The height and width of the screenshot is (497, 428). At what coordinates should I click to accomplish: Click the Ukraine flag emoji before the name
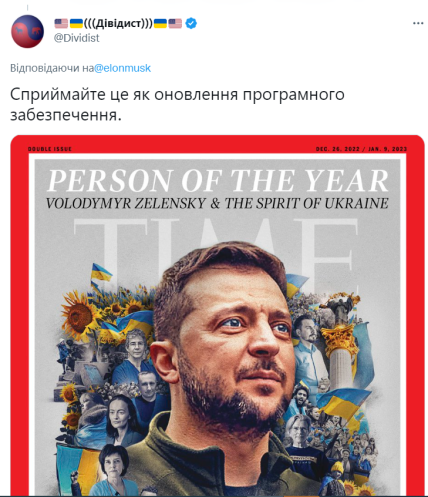point(76,23)
